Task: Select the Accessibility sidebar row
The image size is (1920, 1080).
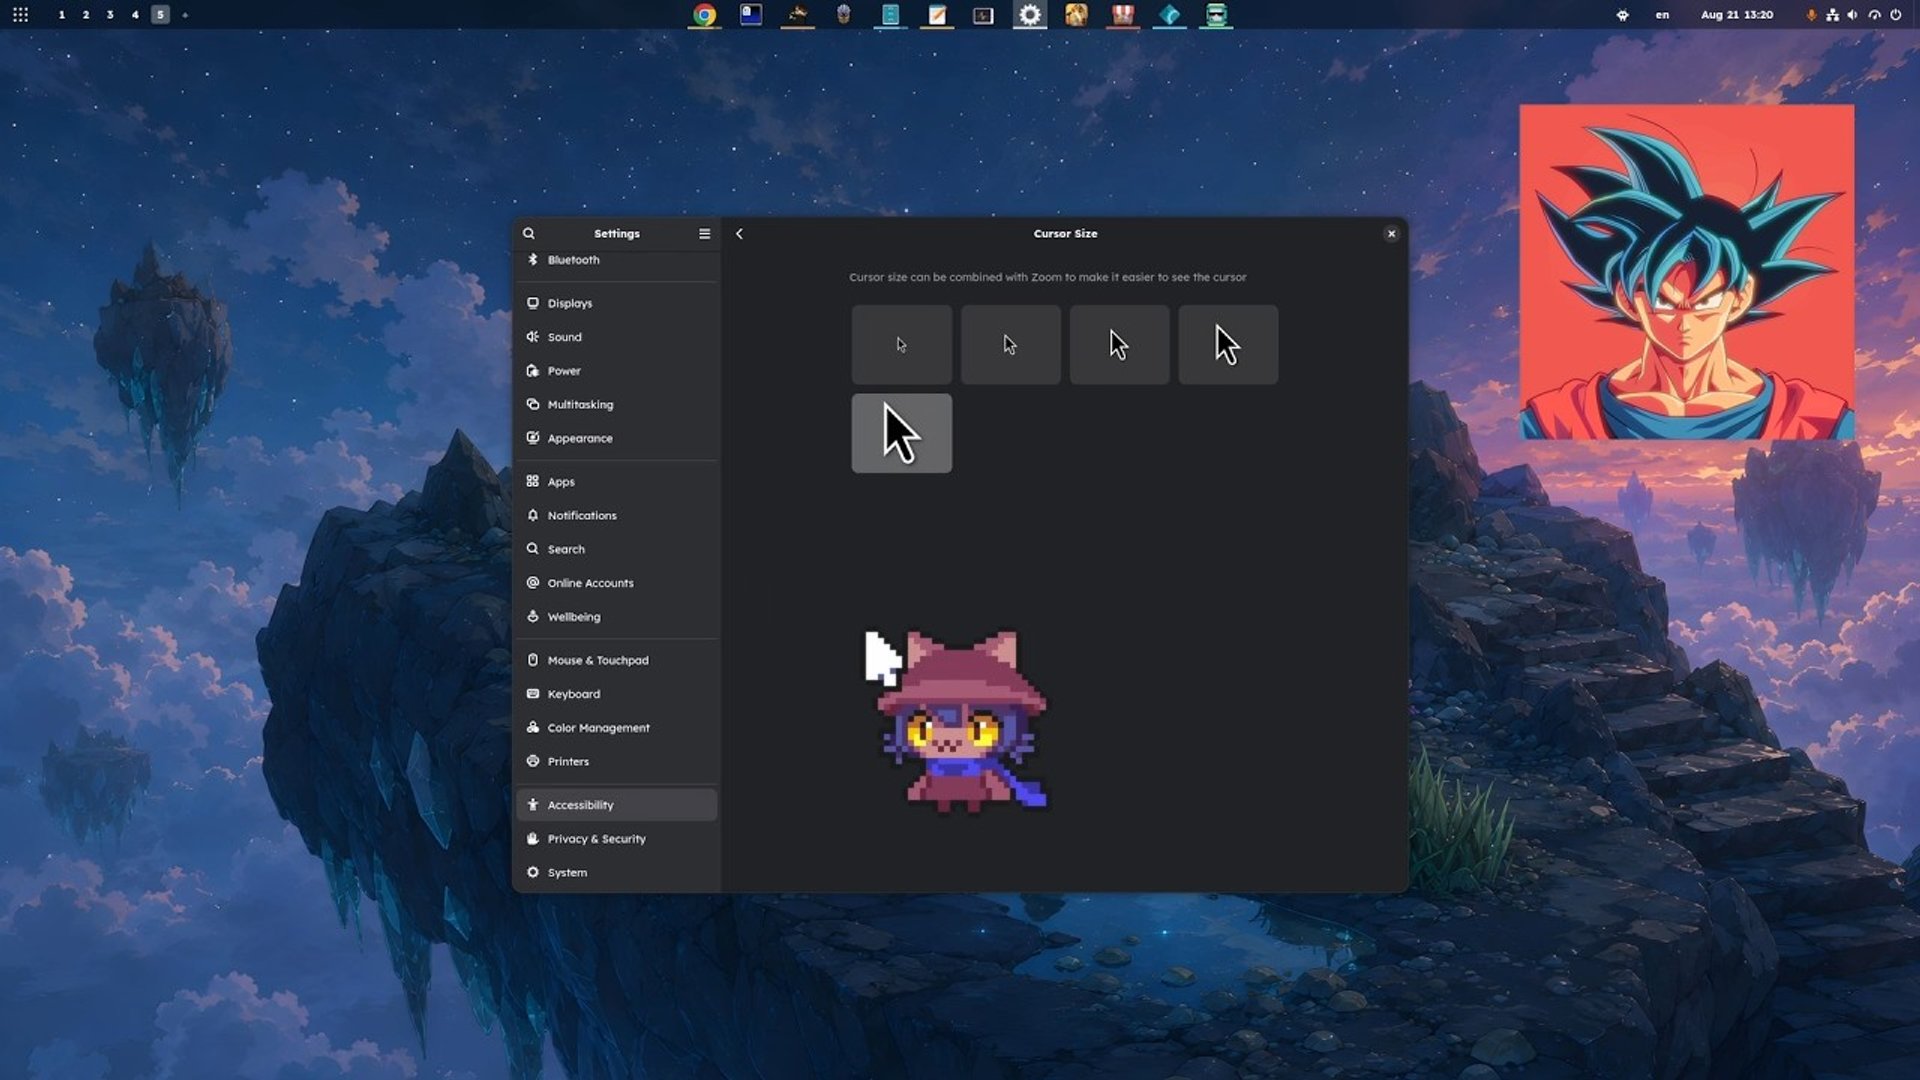Action: [x=617, y=805]
